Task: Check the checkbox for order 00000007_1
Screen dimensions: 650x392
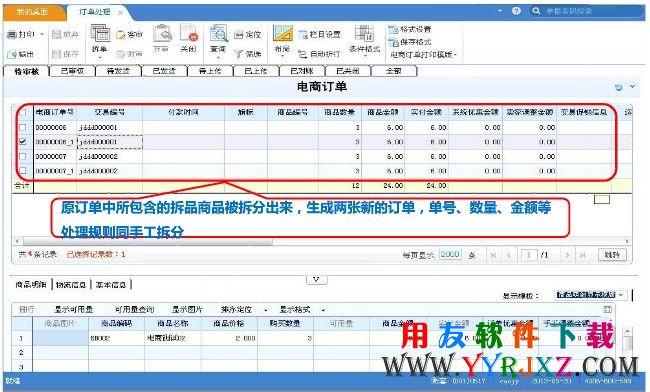Action: (23, 171)
